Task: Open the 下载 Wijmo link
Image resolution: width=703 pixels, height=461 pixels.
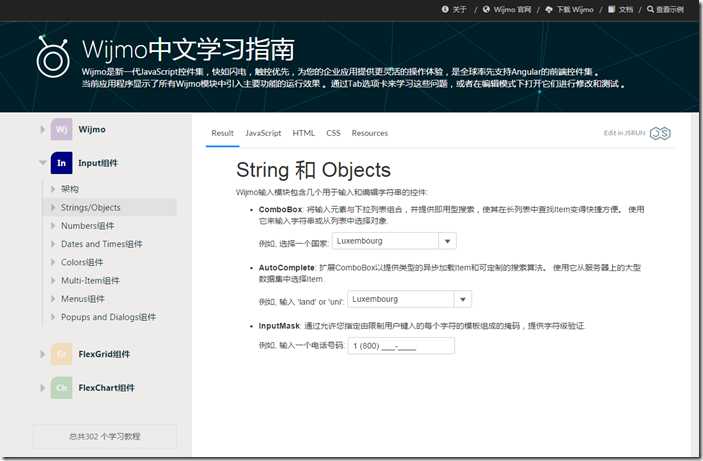Action: click(x=575, y=9)
